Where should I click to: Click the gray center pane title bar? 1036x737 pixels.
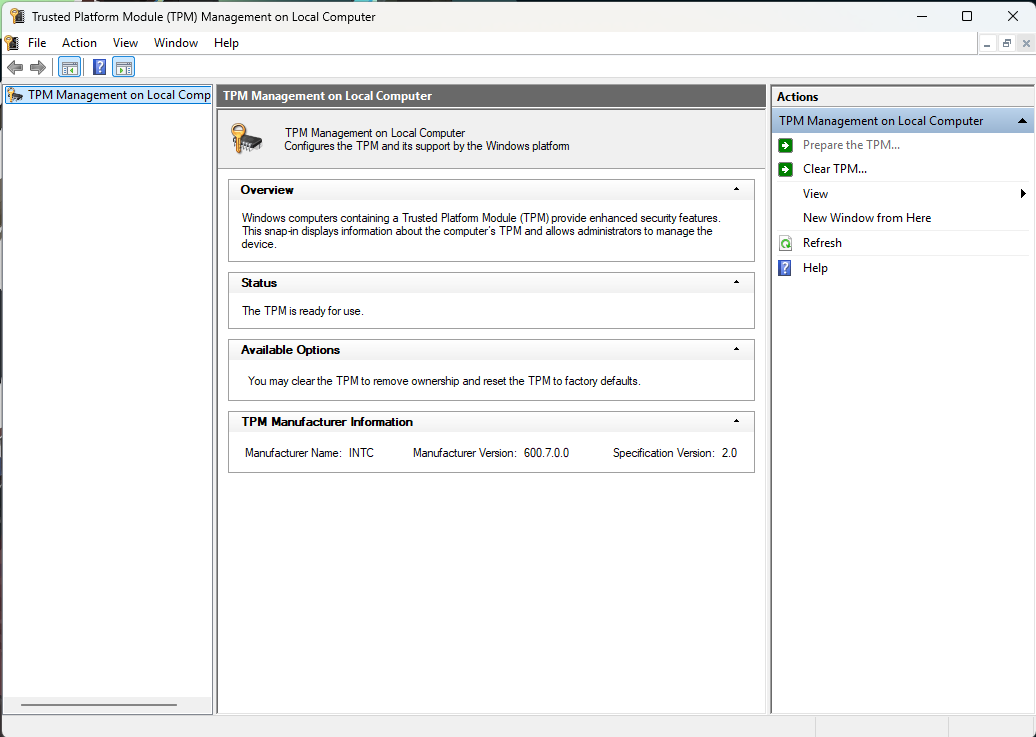(x=491, y=96)
